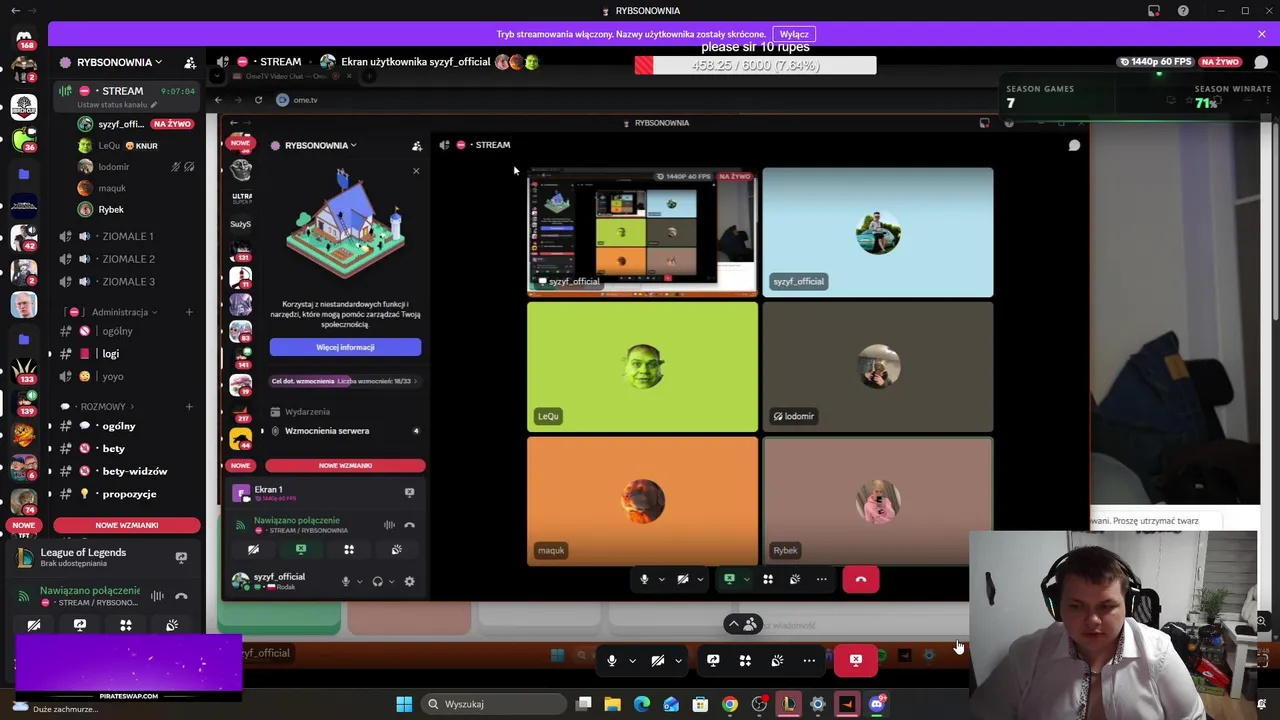Close server promo card in streamed view
1280x720 pixels.
416,171
